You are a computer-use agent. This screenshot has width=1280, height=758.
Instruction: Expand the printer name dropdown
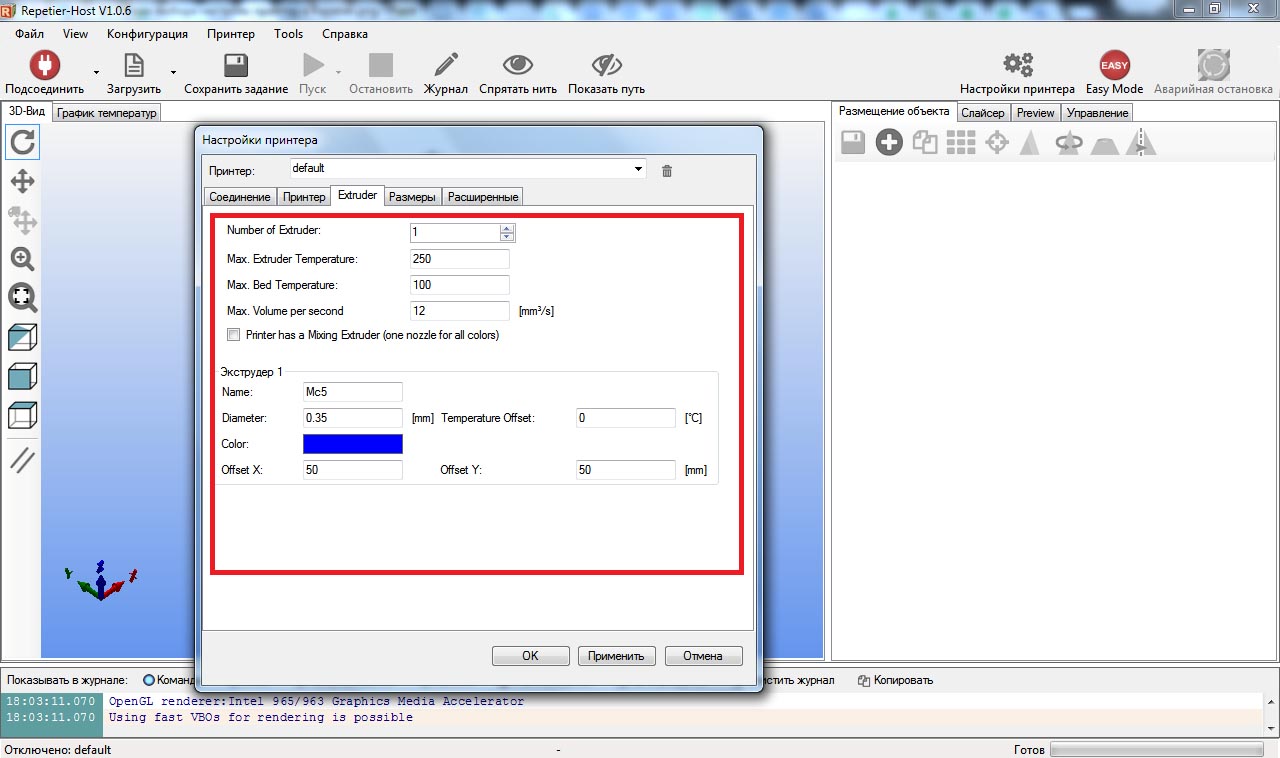[639, 169]
